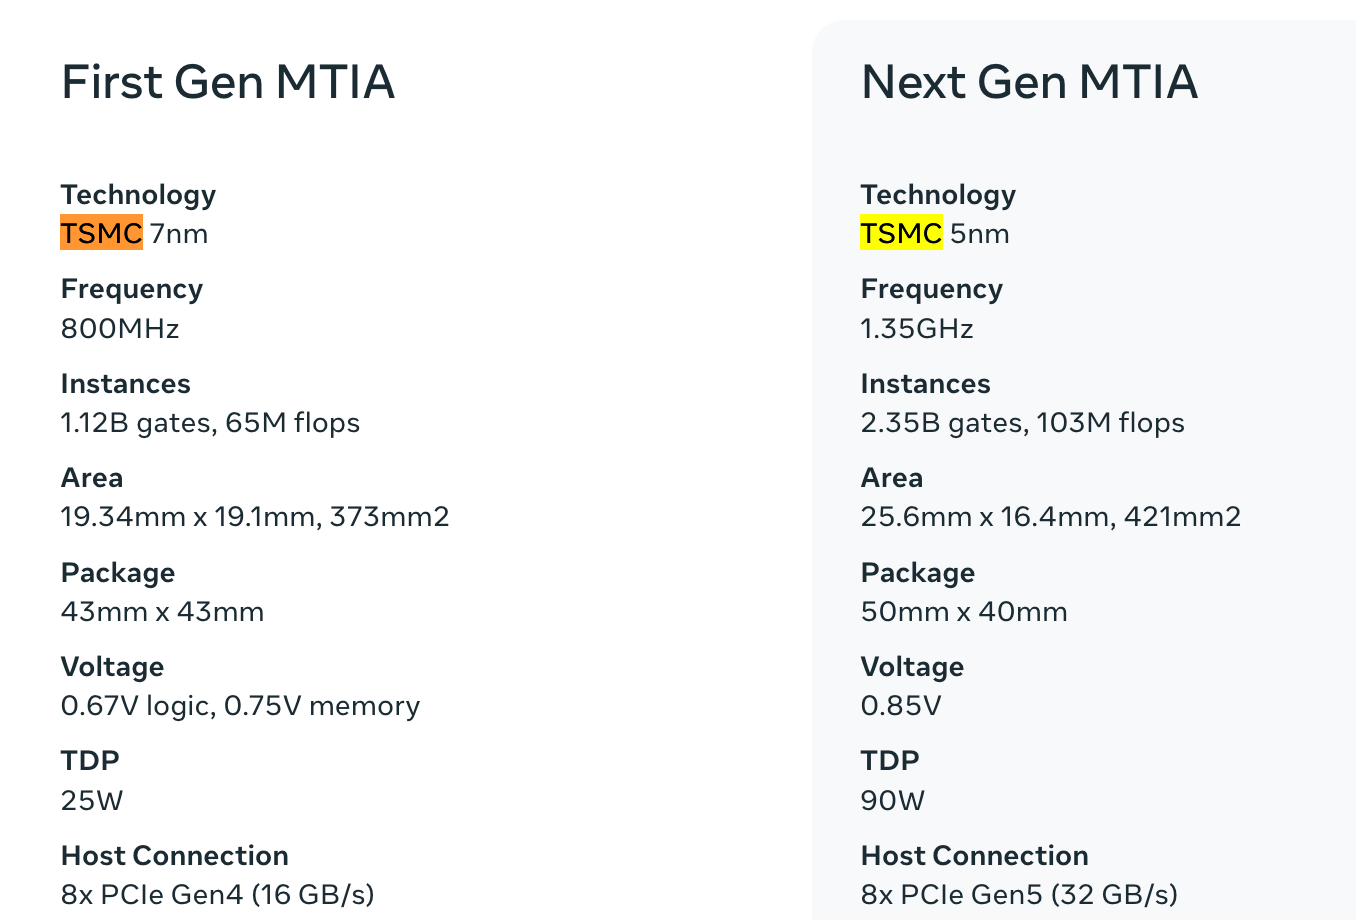Click the 421mm2 area specification line
Viewport: 1356px width, 920px height.
coord(1050,517)
